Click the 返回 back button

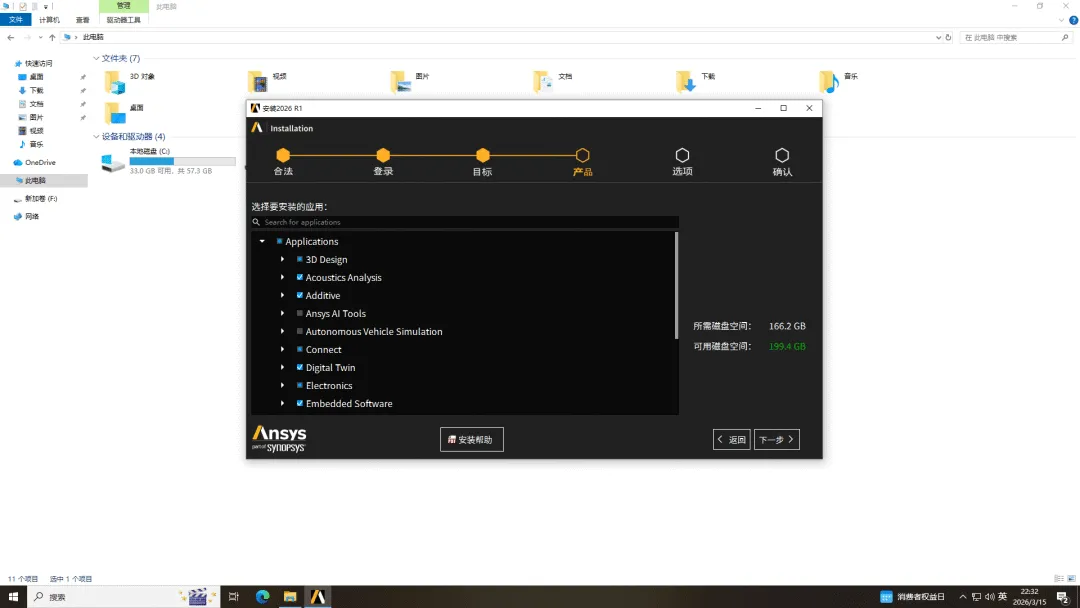click(731, 439)
